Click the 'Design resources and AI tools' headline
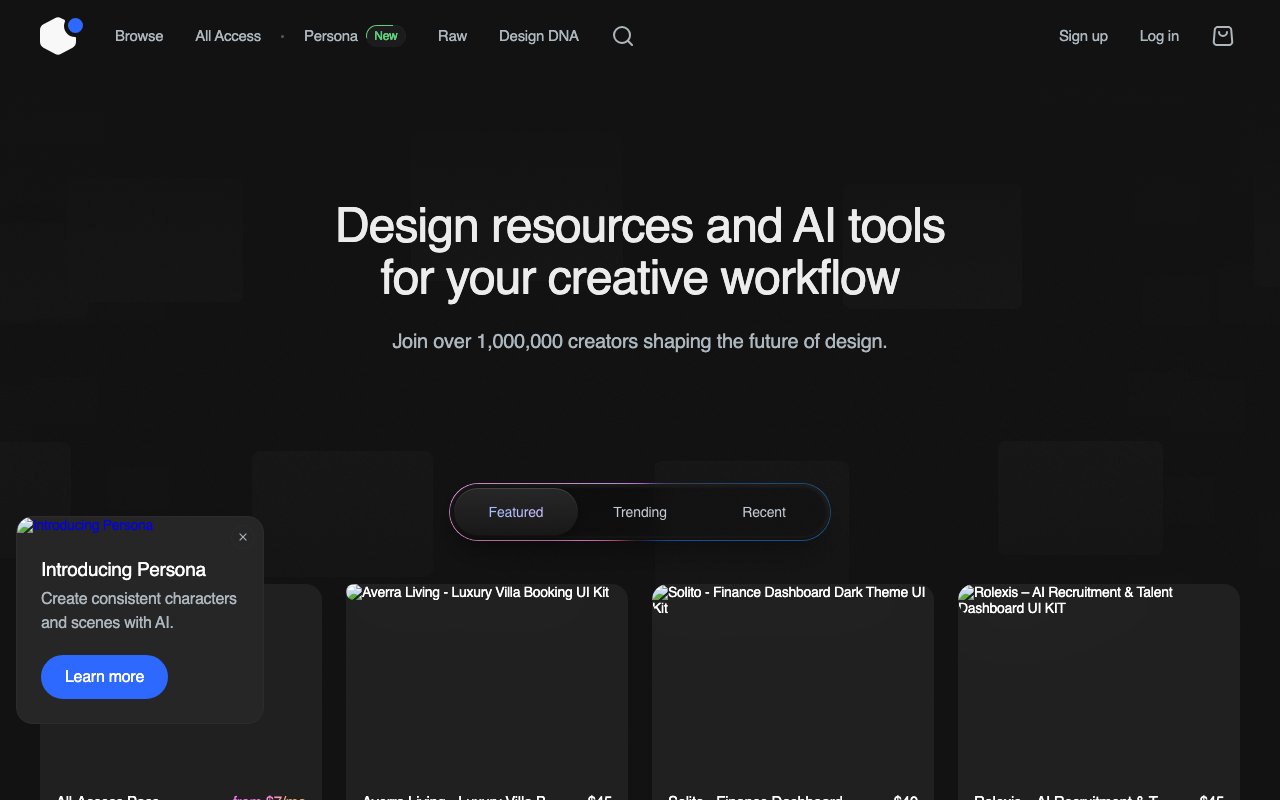The image size is (1280, 800). pyautogui.click(x=640, y=252)
